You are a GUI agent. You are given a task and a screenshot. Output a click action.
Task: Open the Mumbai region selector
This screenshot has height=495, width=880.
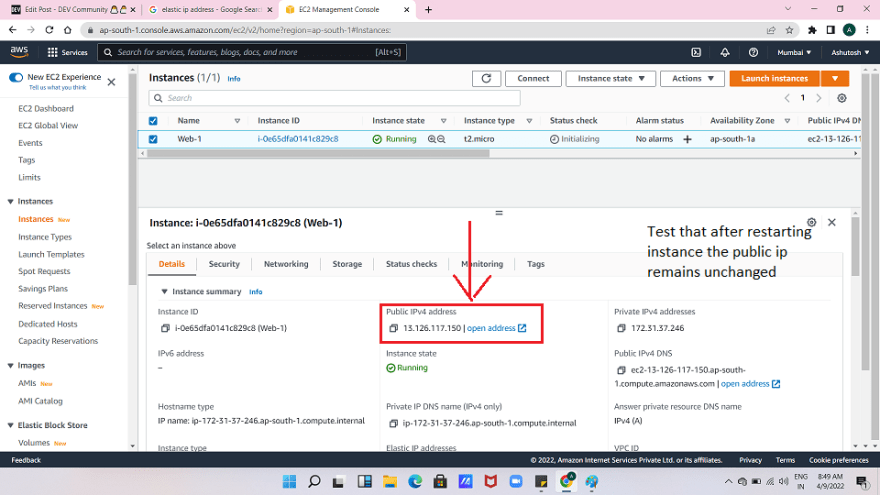[794, 52]
